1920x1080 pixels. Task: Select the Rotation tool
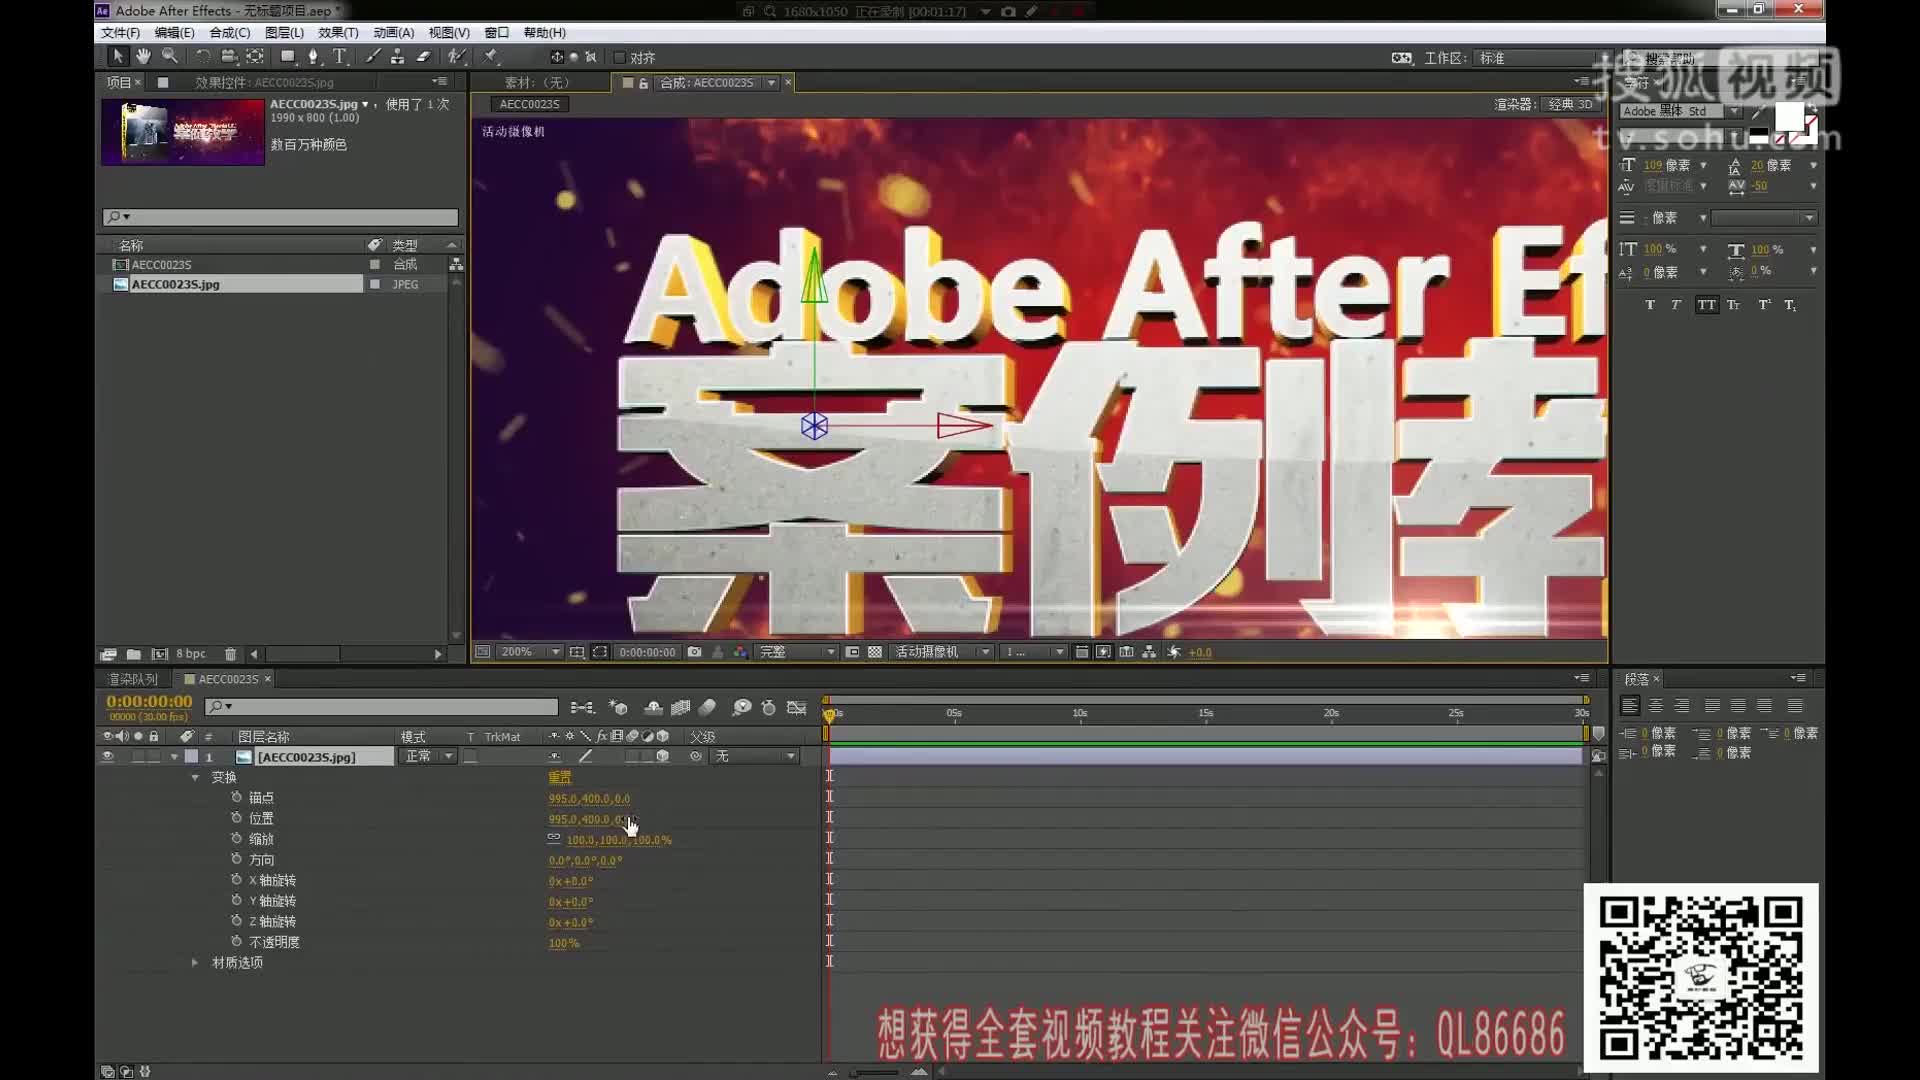coord(203,57)
